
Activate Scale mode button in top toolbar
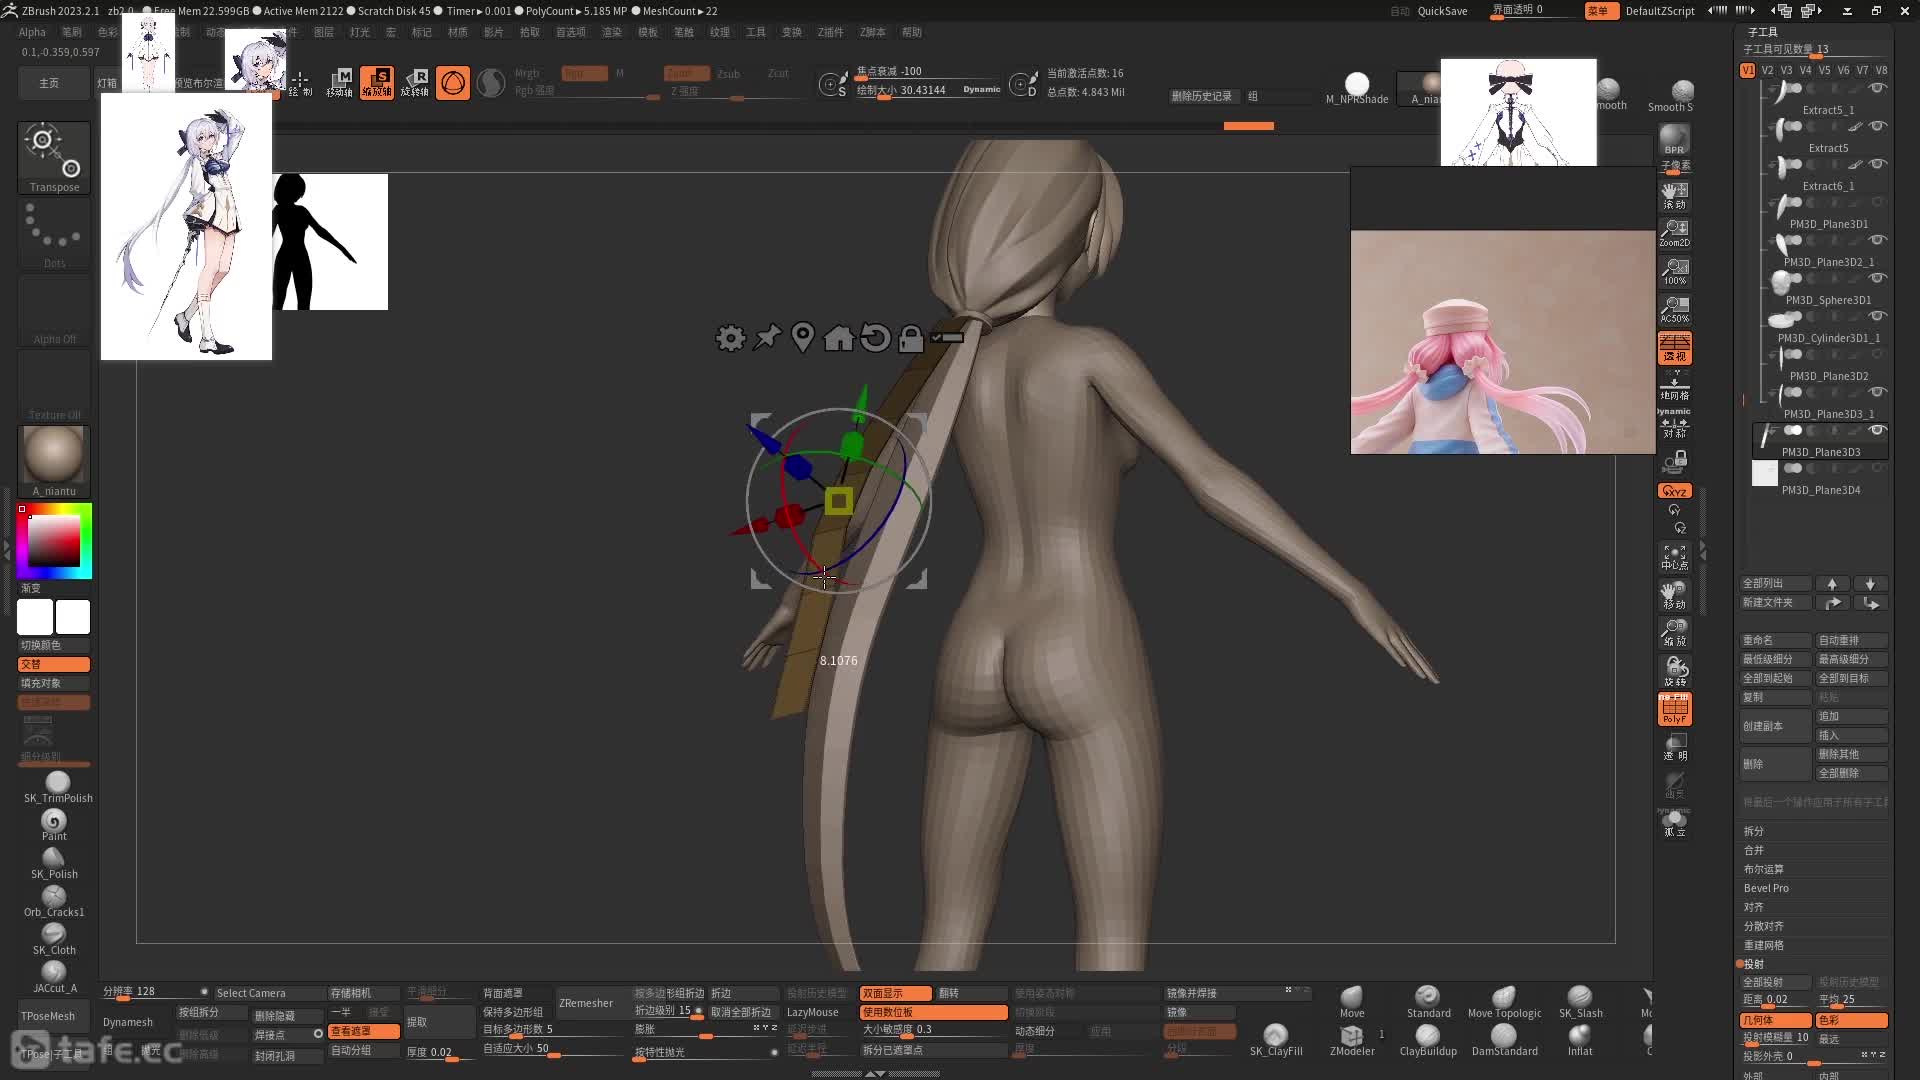point(377,82)
